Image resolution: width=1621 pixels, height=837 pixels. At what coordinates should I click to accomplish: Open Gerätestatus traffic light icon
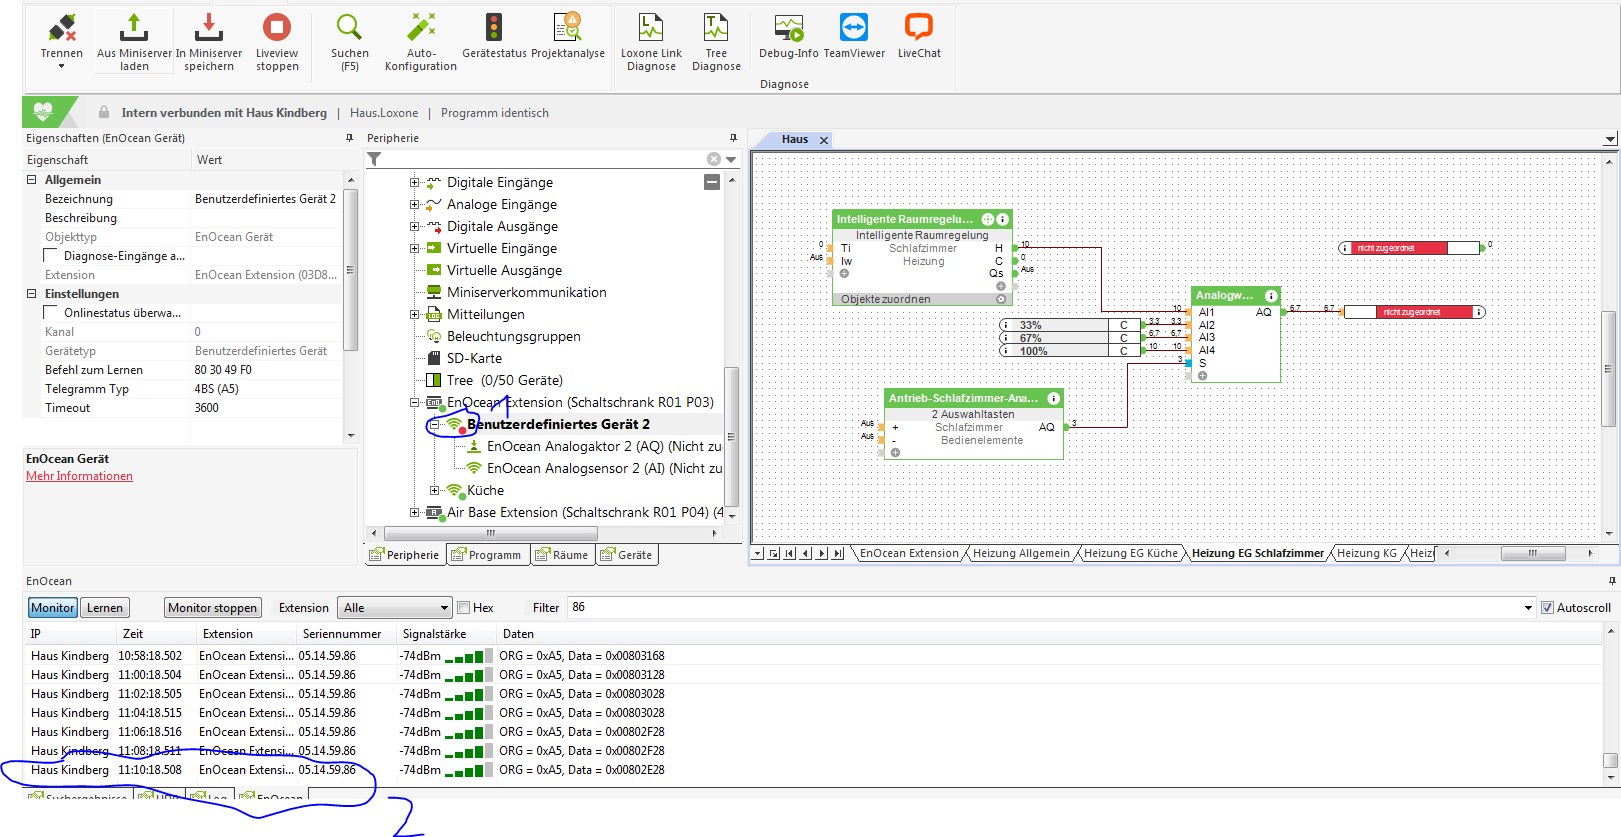[x=494, y=28]
